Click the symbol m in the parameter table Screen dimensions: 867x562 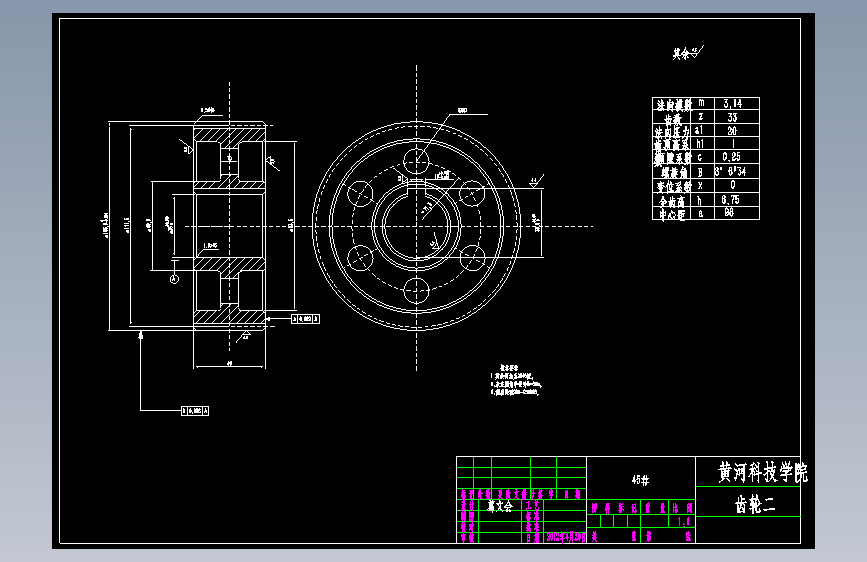point(701,103)
